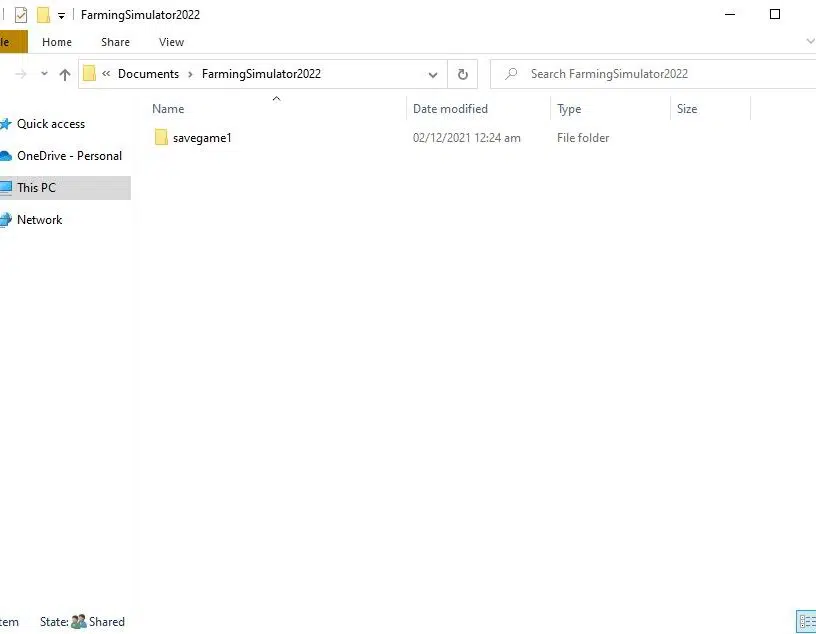Expand the Documents breadcrumb arrow
816x634 pixels.
(190, 74)
